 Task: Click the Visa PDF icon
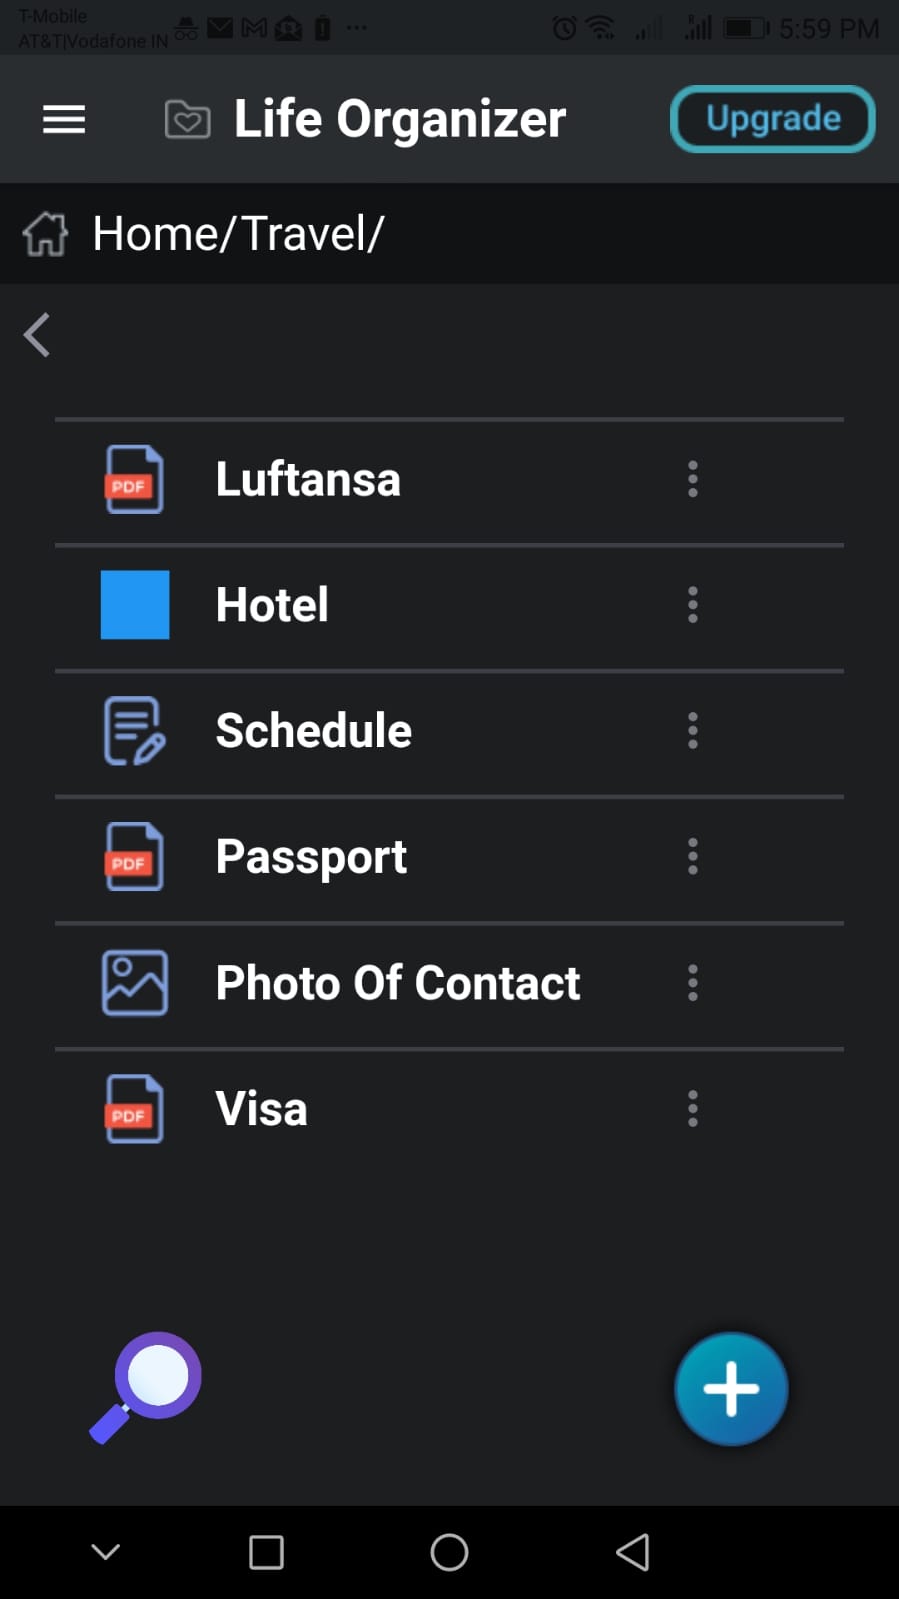coord(135,1109)
